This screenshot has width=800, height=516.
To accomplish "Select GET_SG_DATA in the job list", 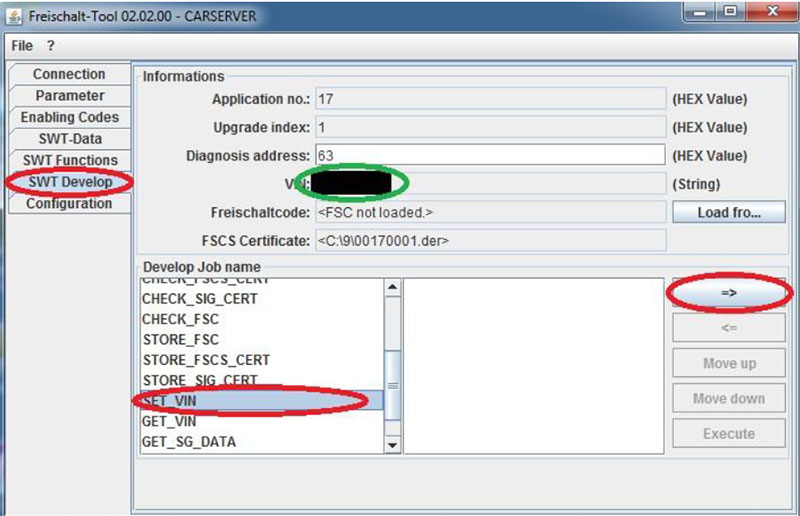I will point(262,442).
